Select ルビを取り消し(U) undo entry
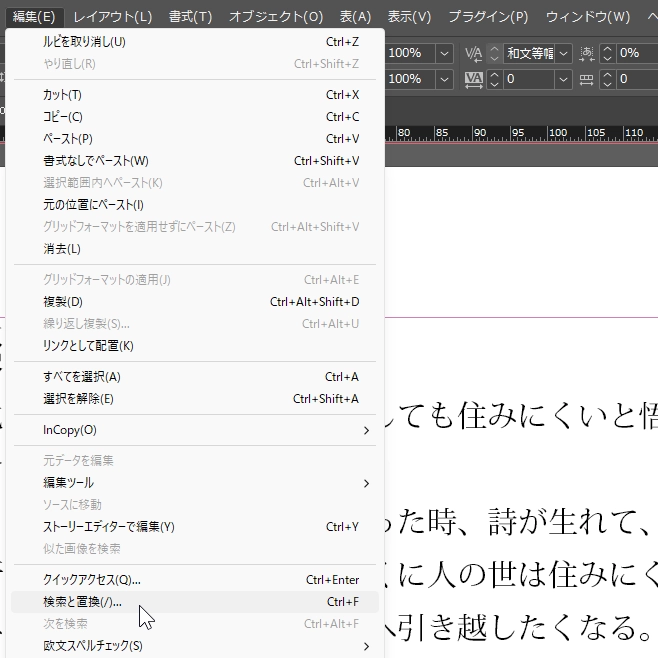The width and height of the screenshot is (658, 658). (x=85, y=42)
